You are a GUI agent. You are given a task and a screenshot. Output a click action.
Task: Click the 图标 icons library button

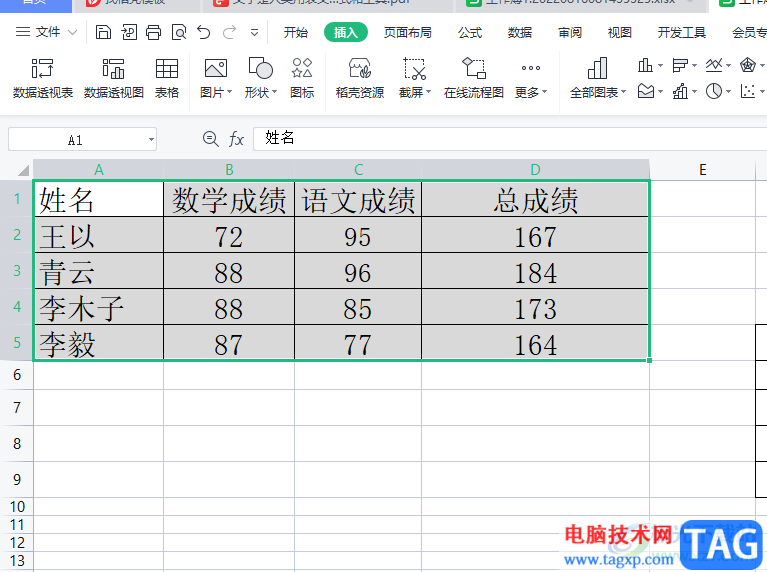click(x=302, y=78)
